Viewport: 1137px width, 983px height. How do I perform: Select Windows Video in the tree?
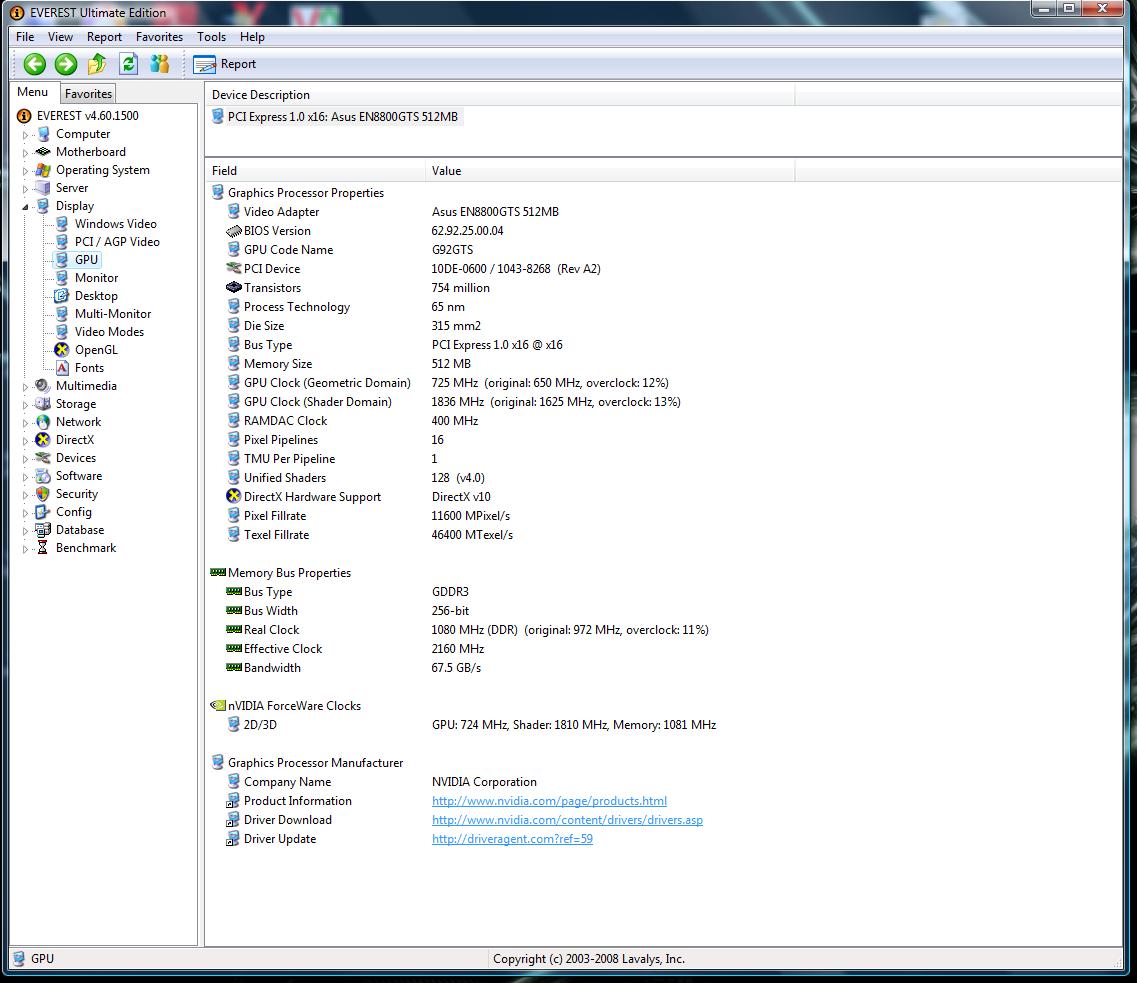click(115, 224)
